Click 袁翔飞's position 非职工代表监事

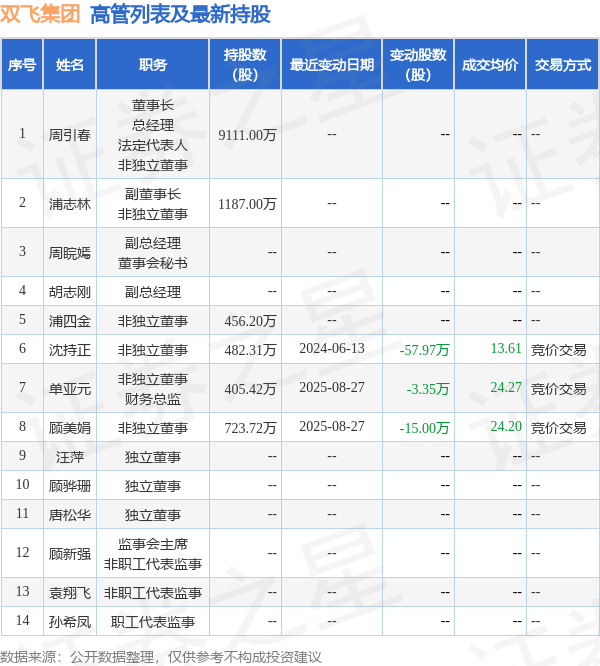pos(153,593)
